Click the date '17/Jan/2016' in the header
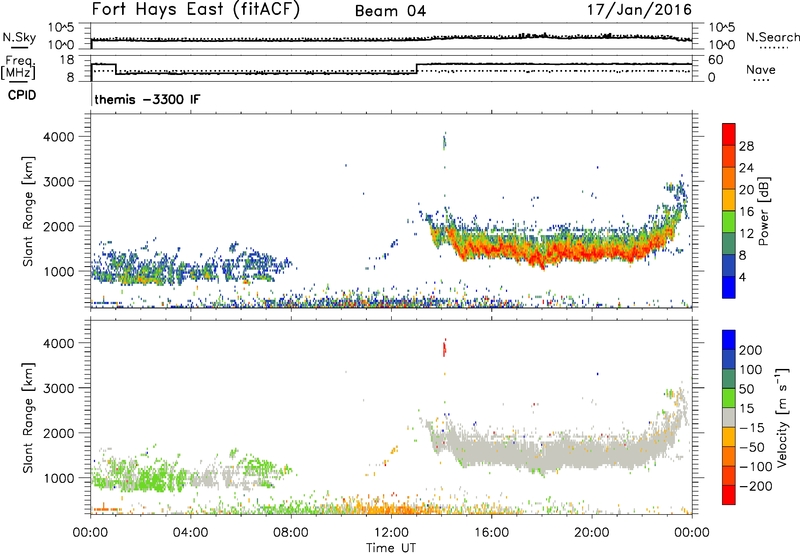The width and height of the screenshot is (800, 554). click(639, 10)
